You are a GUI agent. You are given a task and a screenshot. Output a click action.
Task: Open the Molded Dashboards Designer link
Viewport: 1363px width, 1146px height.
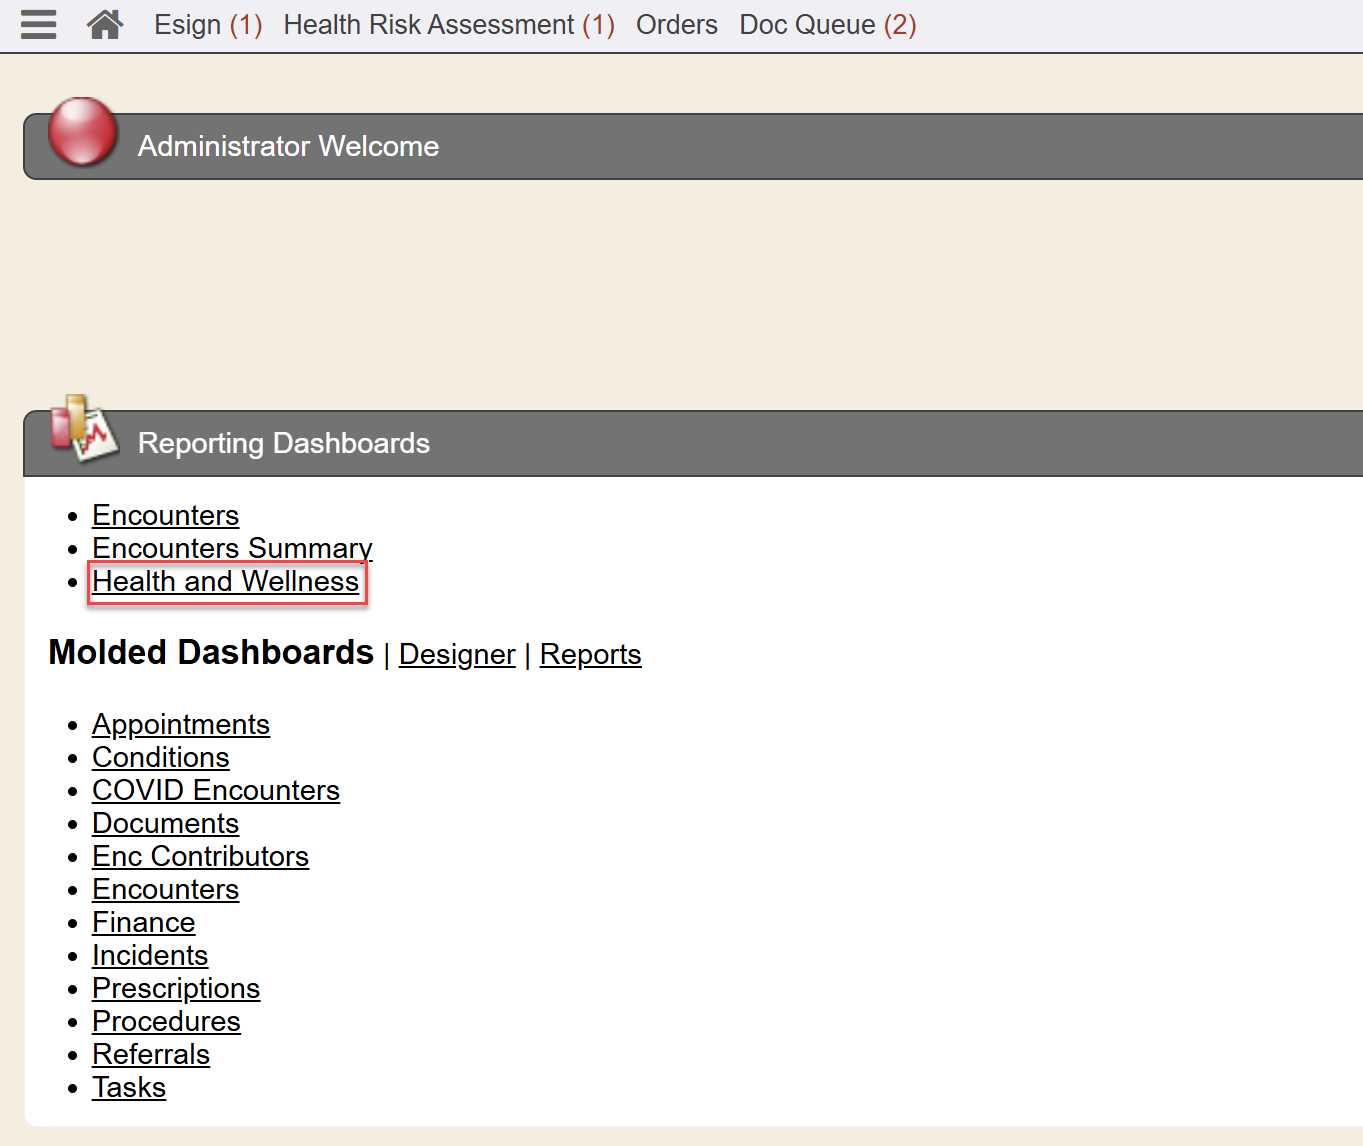point(457,654)
